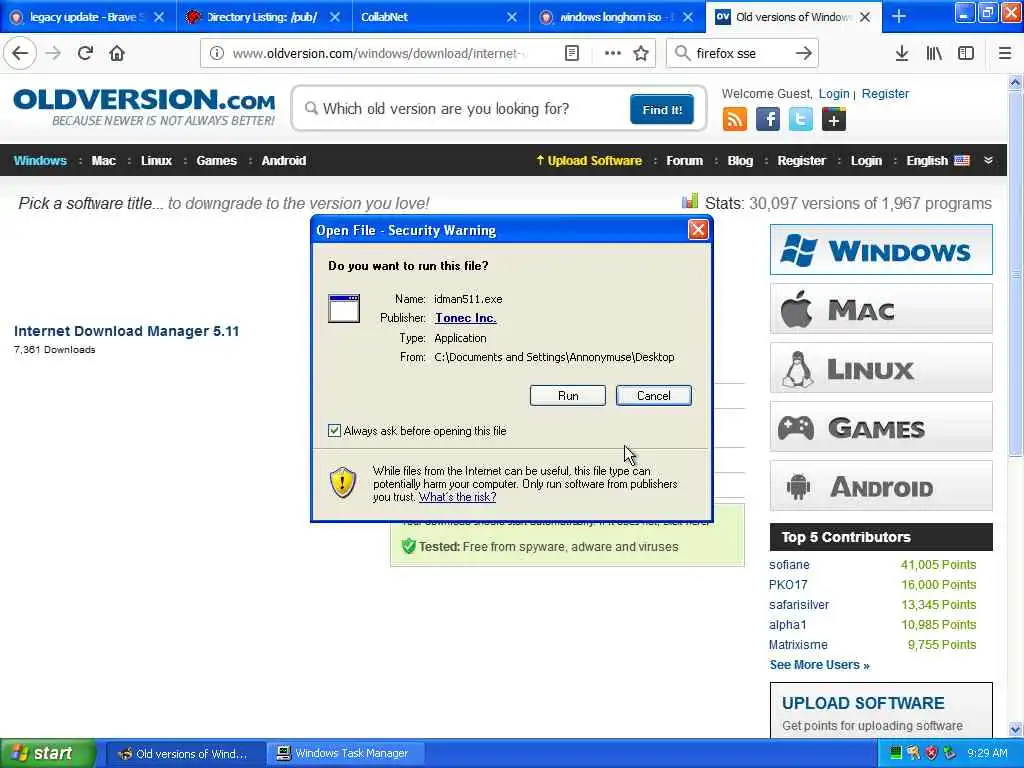Image resolution: width=1024 pixels, height=768 pixels.
Task: Click the application file icon in dialog
Action: [344, 308]
